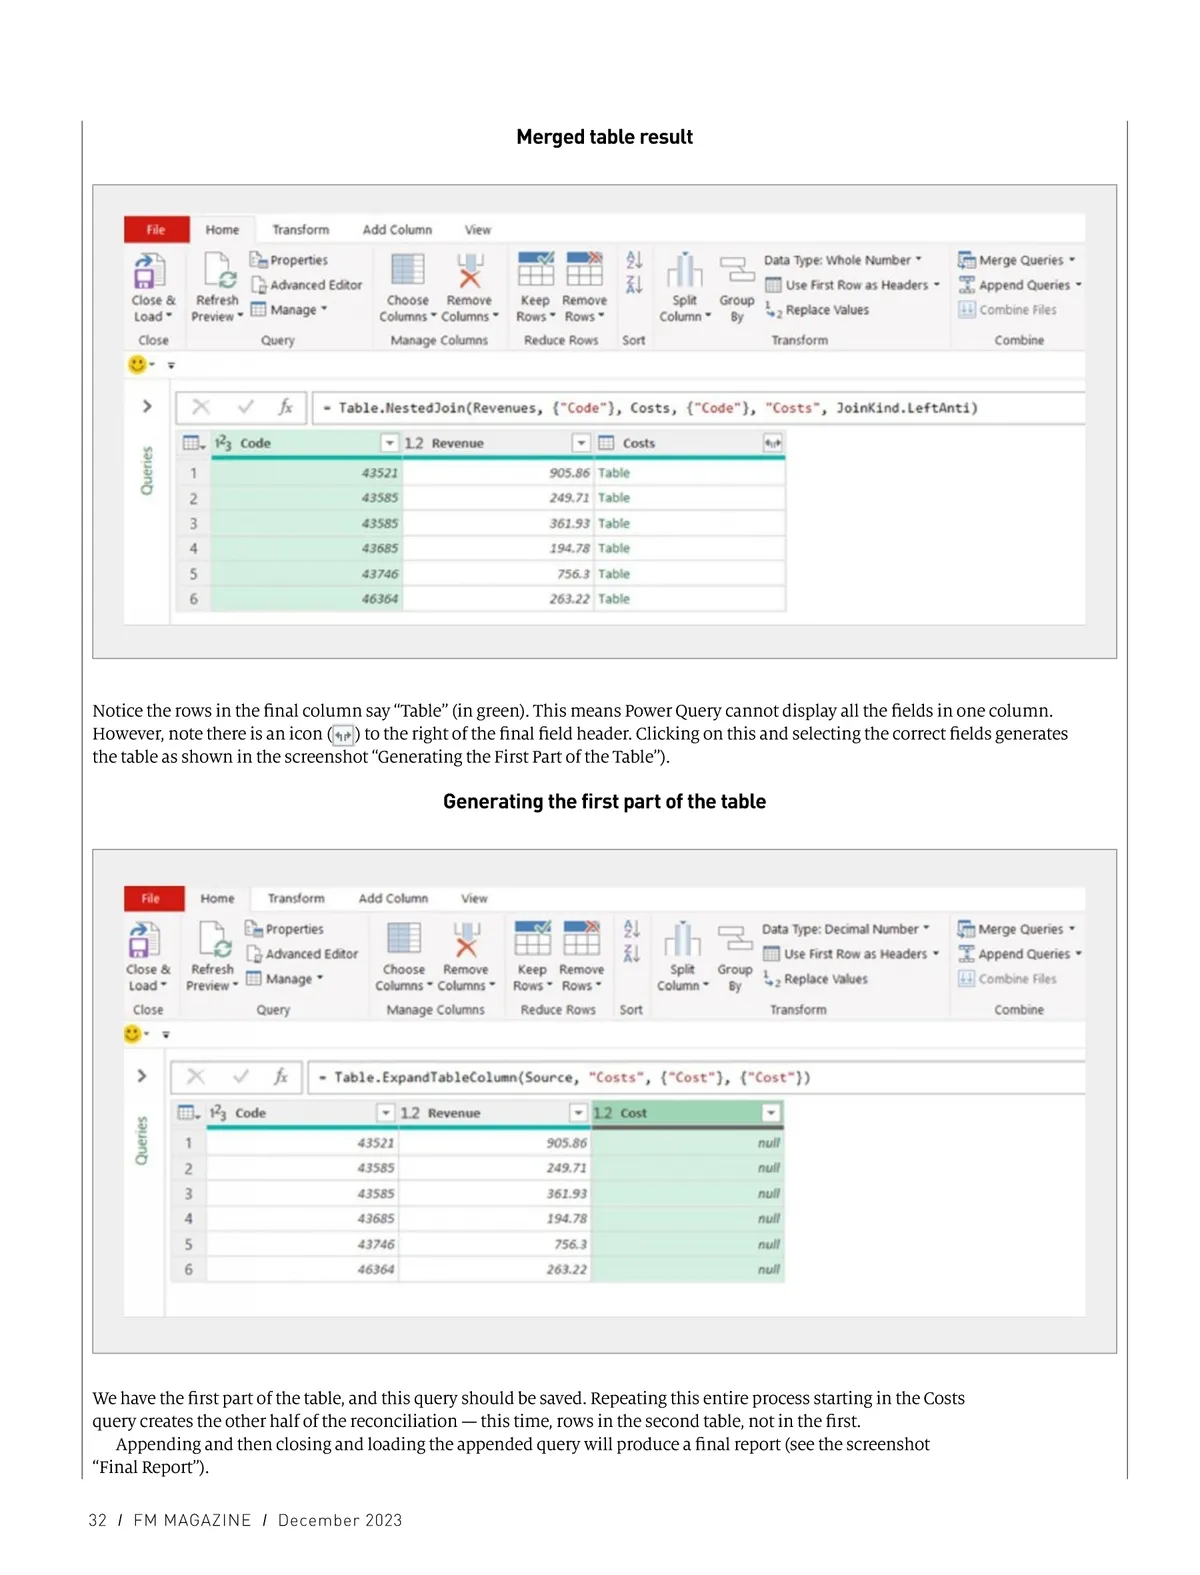The image size is (1200, 1575).
Task: Click the expand icon on the Costs column header
Action: (772, 443)
